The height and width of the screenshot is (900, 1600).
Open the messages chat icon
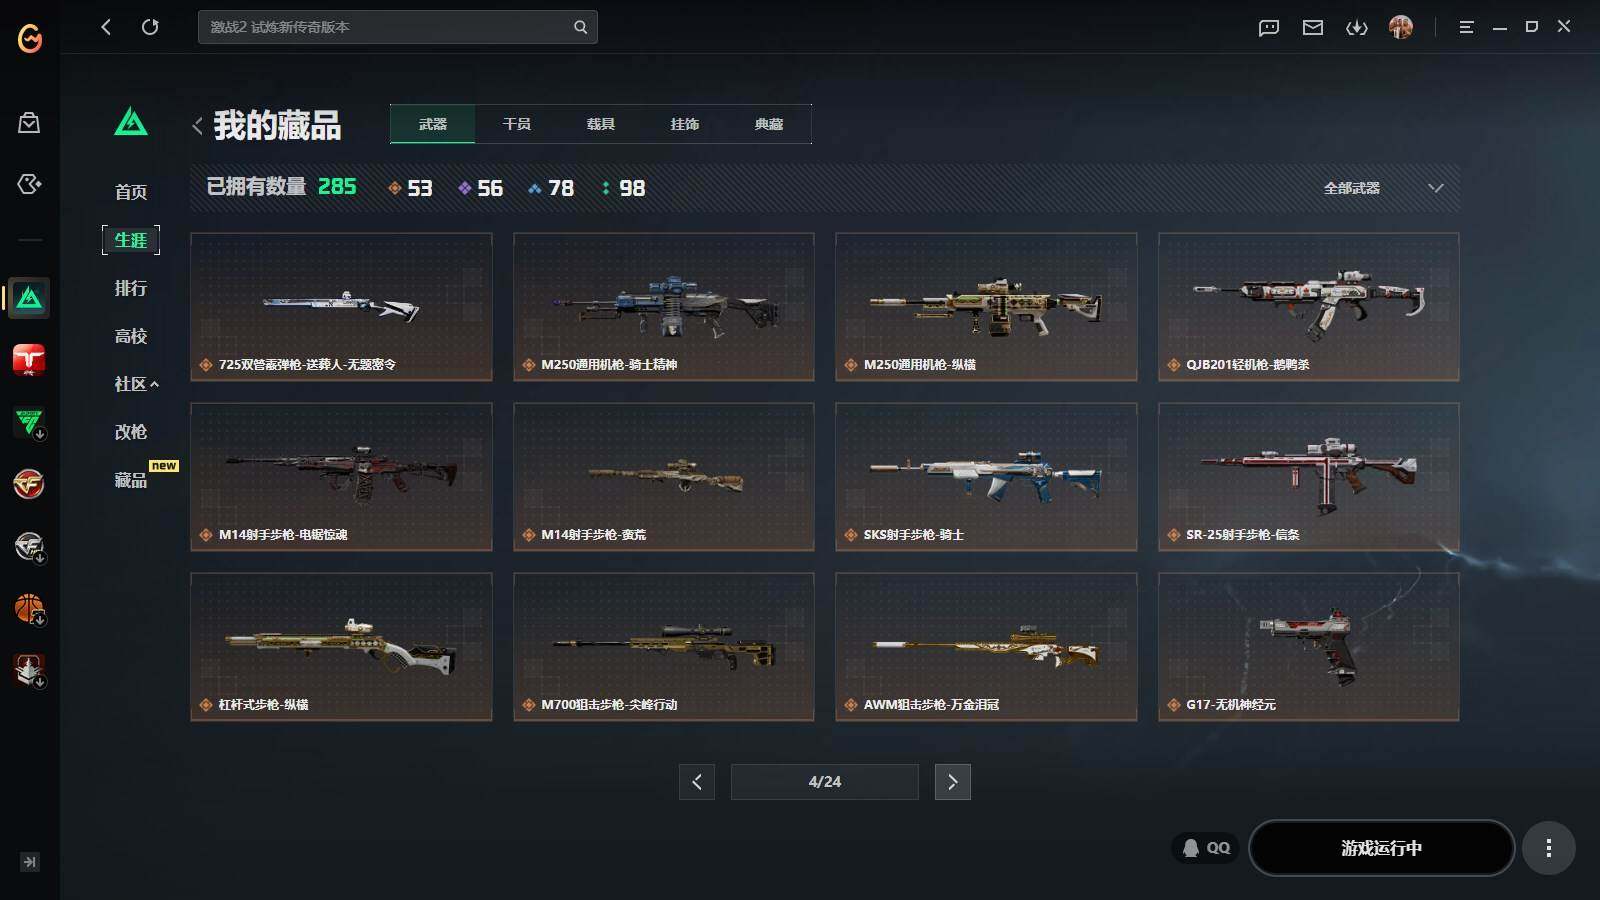point(1269,28)
